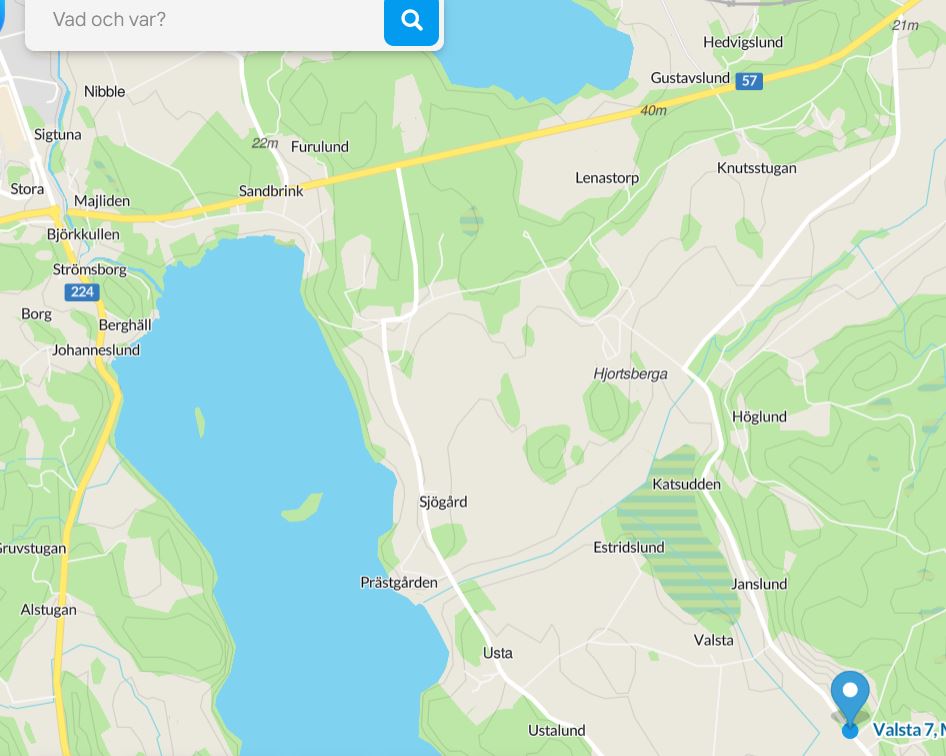Select the Hjortsberga place label

pos(630,374)
